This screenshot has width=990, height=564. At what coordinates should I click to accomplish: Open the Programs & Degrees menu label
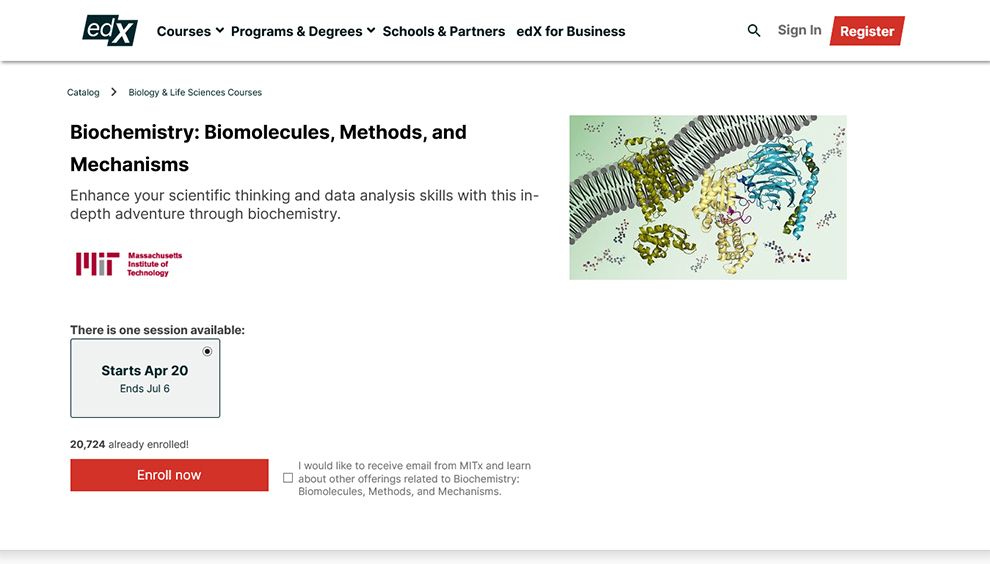coord(296,31)
